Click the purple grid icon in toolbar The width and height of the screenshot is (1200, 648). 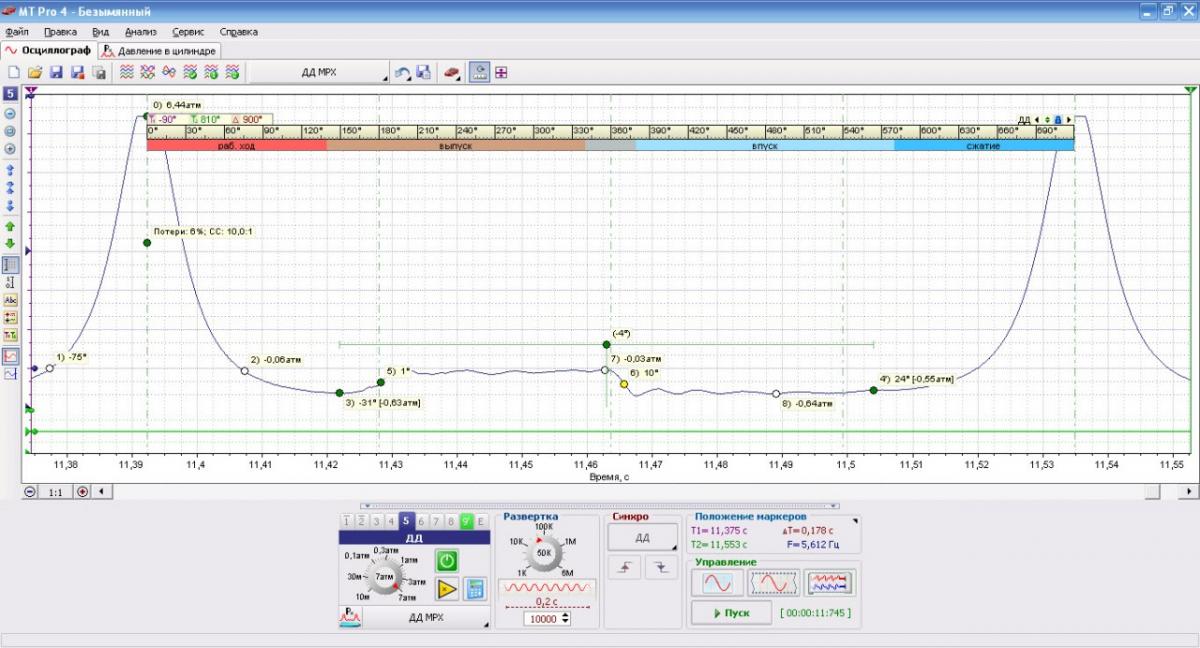pyautogui.click(x=501, y=72)
